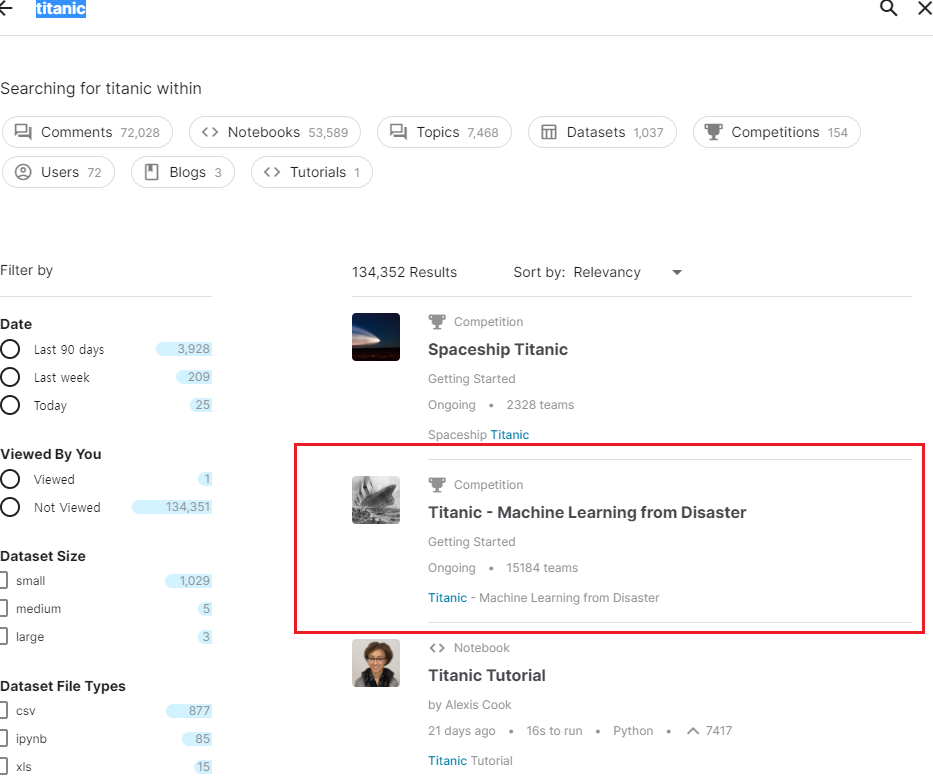Image resolution: width=933 pixels, height=779 pixels.
Task: Click the Competitions trophy icon in chip
Action: click(x=713, y=132)
